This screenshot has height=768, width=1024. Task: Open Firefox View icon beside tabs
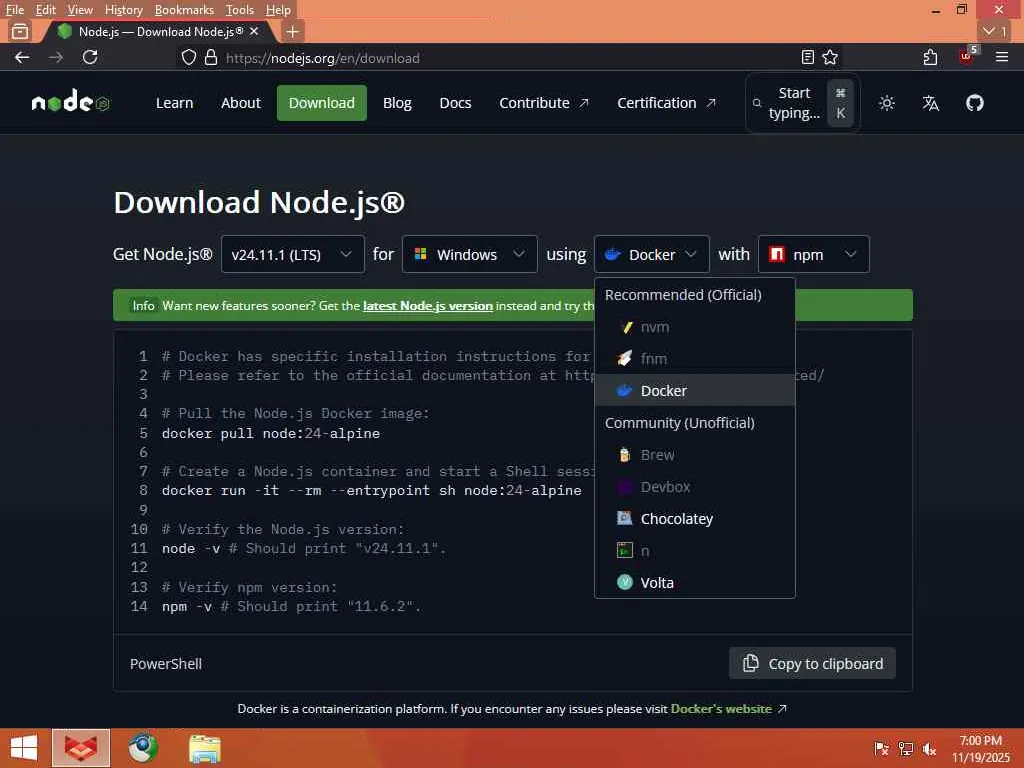point(20,31)
